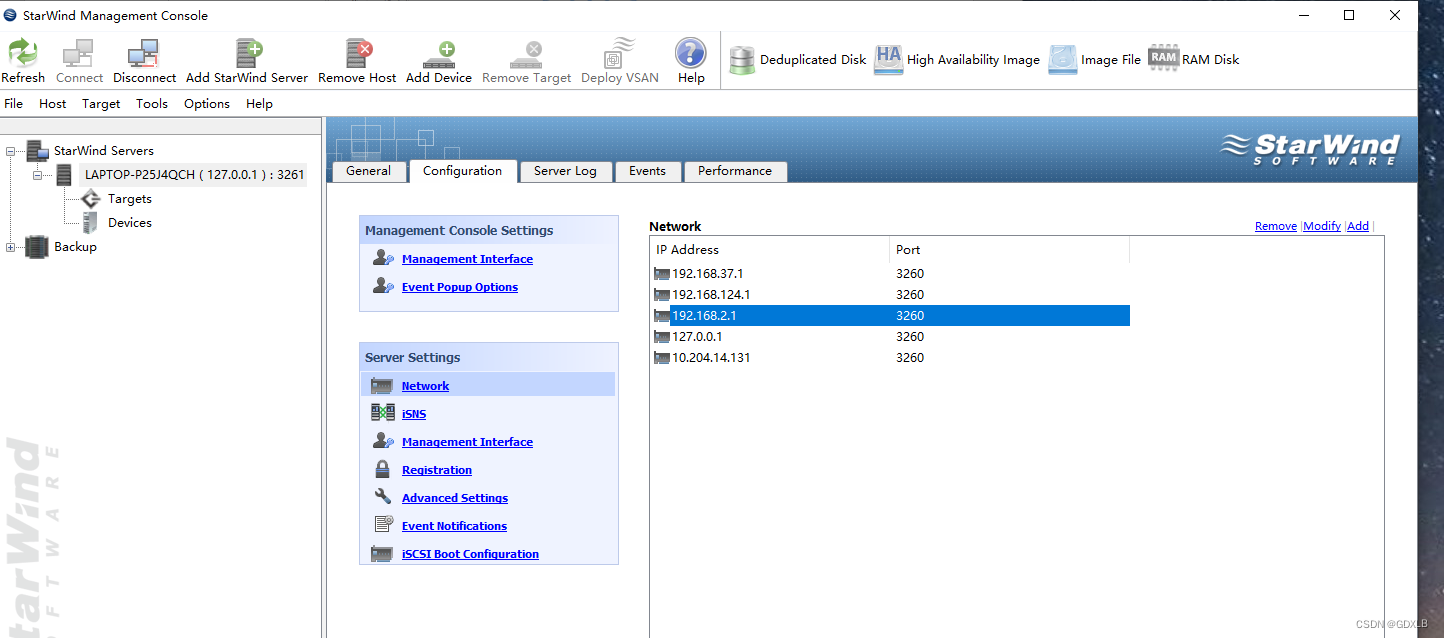Open the Network server settings link

click(x=425, y=386)
